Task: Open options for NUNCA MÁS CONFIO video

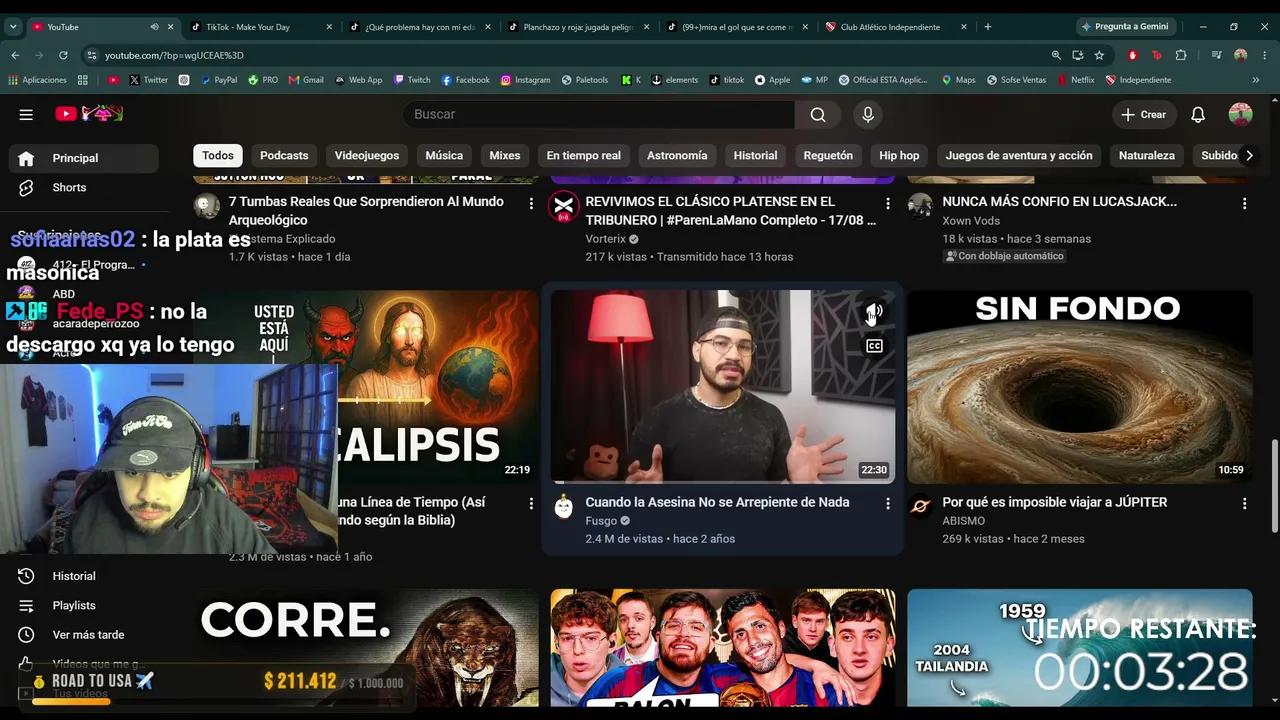Action: 1244,203
